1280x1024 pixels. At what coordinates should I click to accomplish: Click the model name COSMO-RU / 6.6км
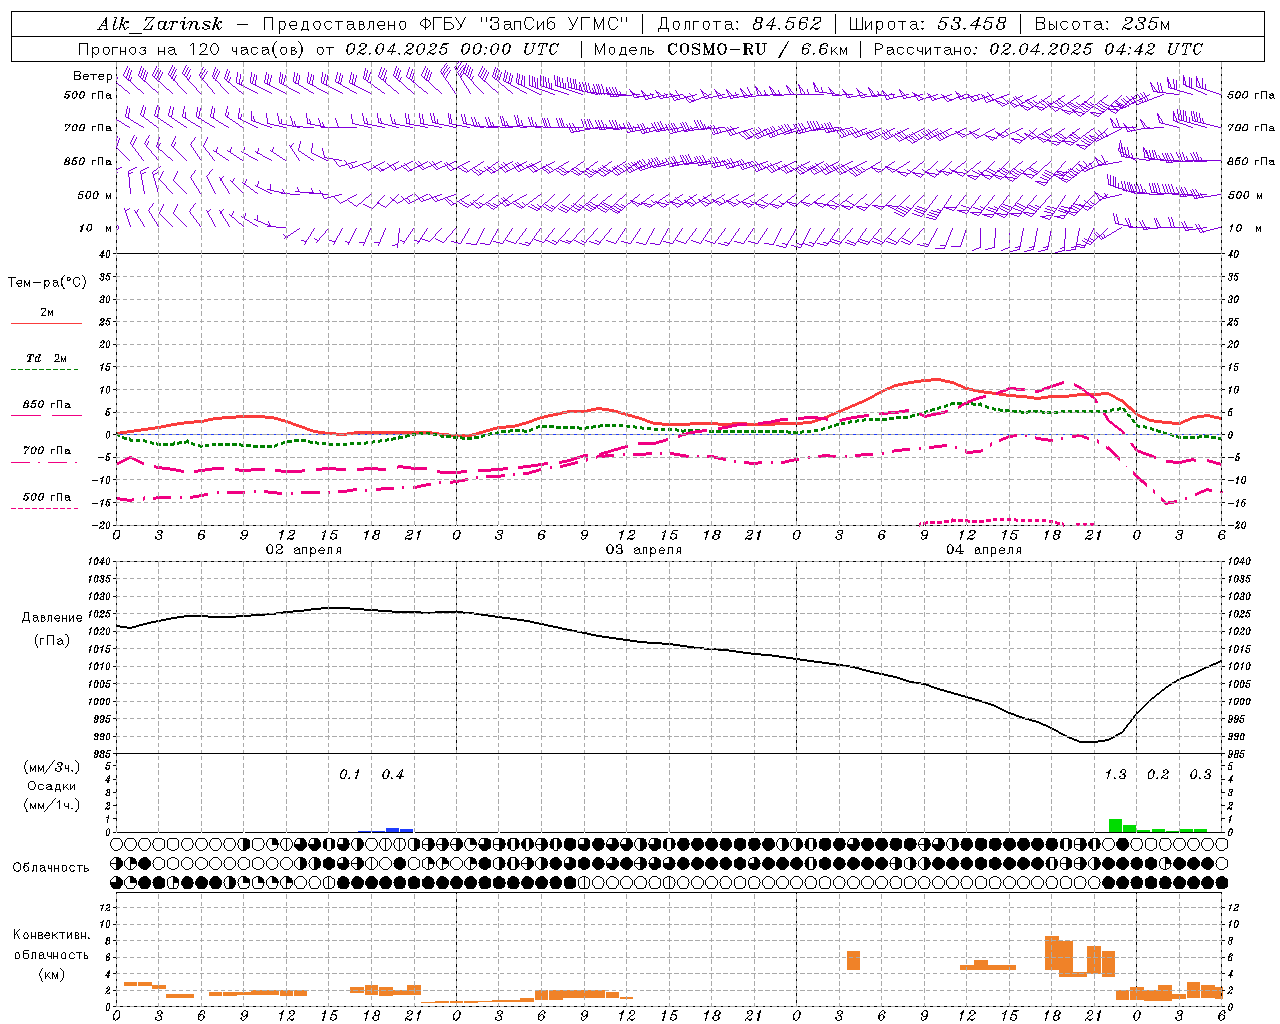(x=758, y=49)
